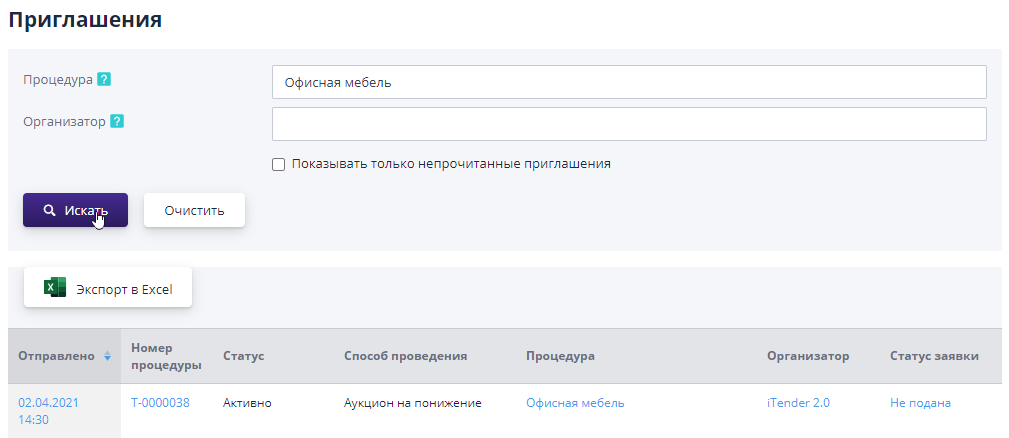
Task: Click the Номер процедуры column header
Action: (x=166, y=356)
